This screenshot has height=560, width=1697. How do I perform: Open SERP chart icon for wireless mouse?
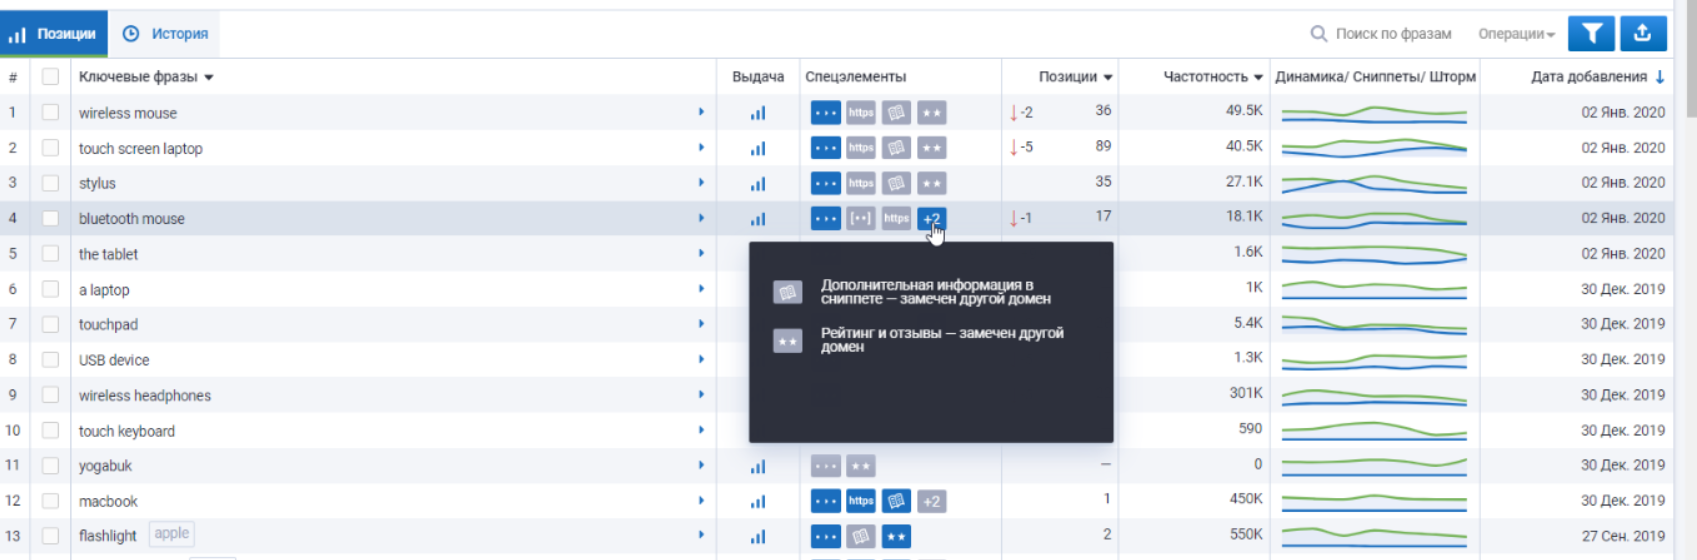pos(758,113)
